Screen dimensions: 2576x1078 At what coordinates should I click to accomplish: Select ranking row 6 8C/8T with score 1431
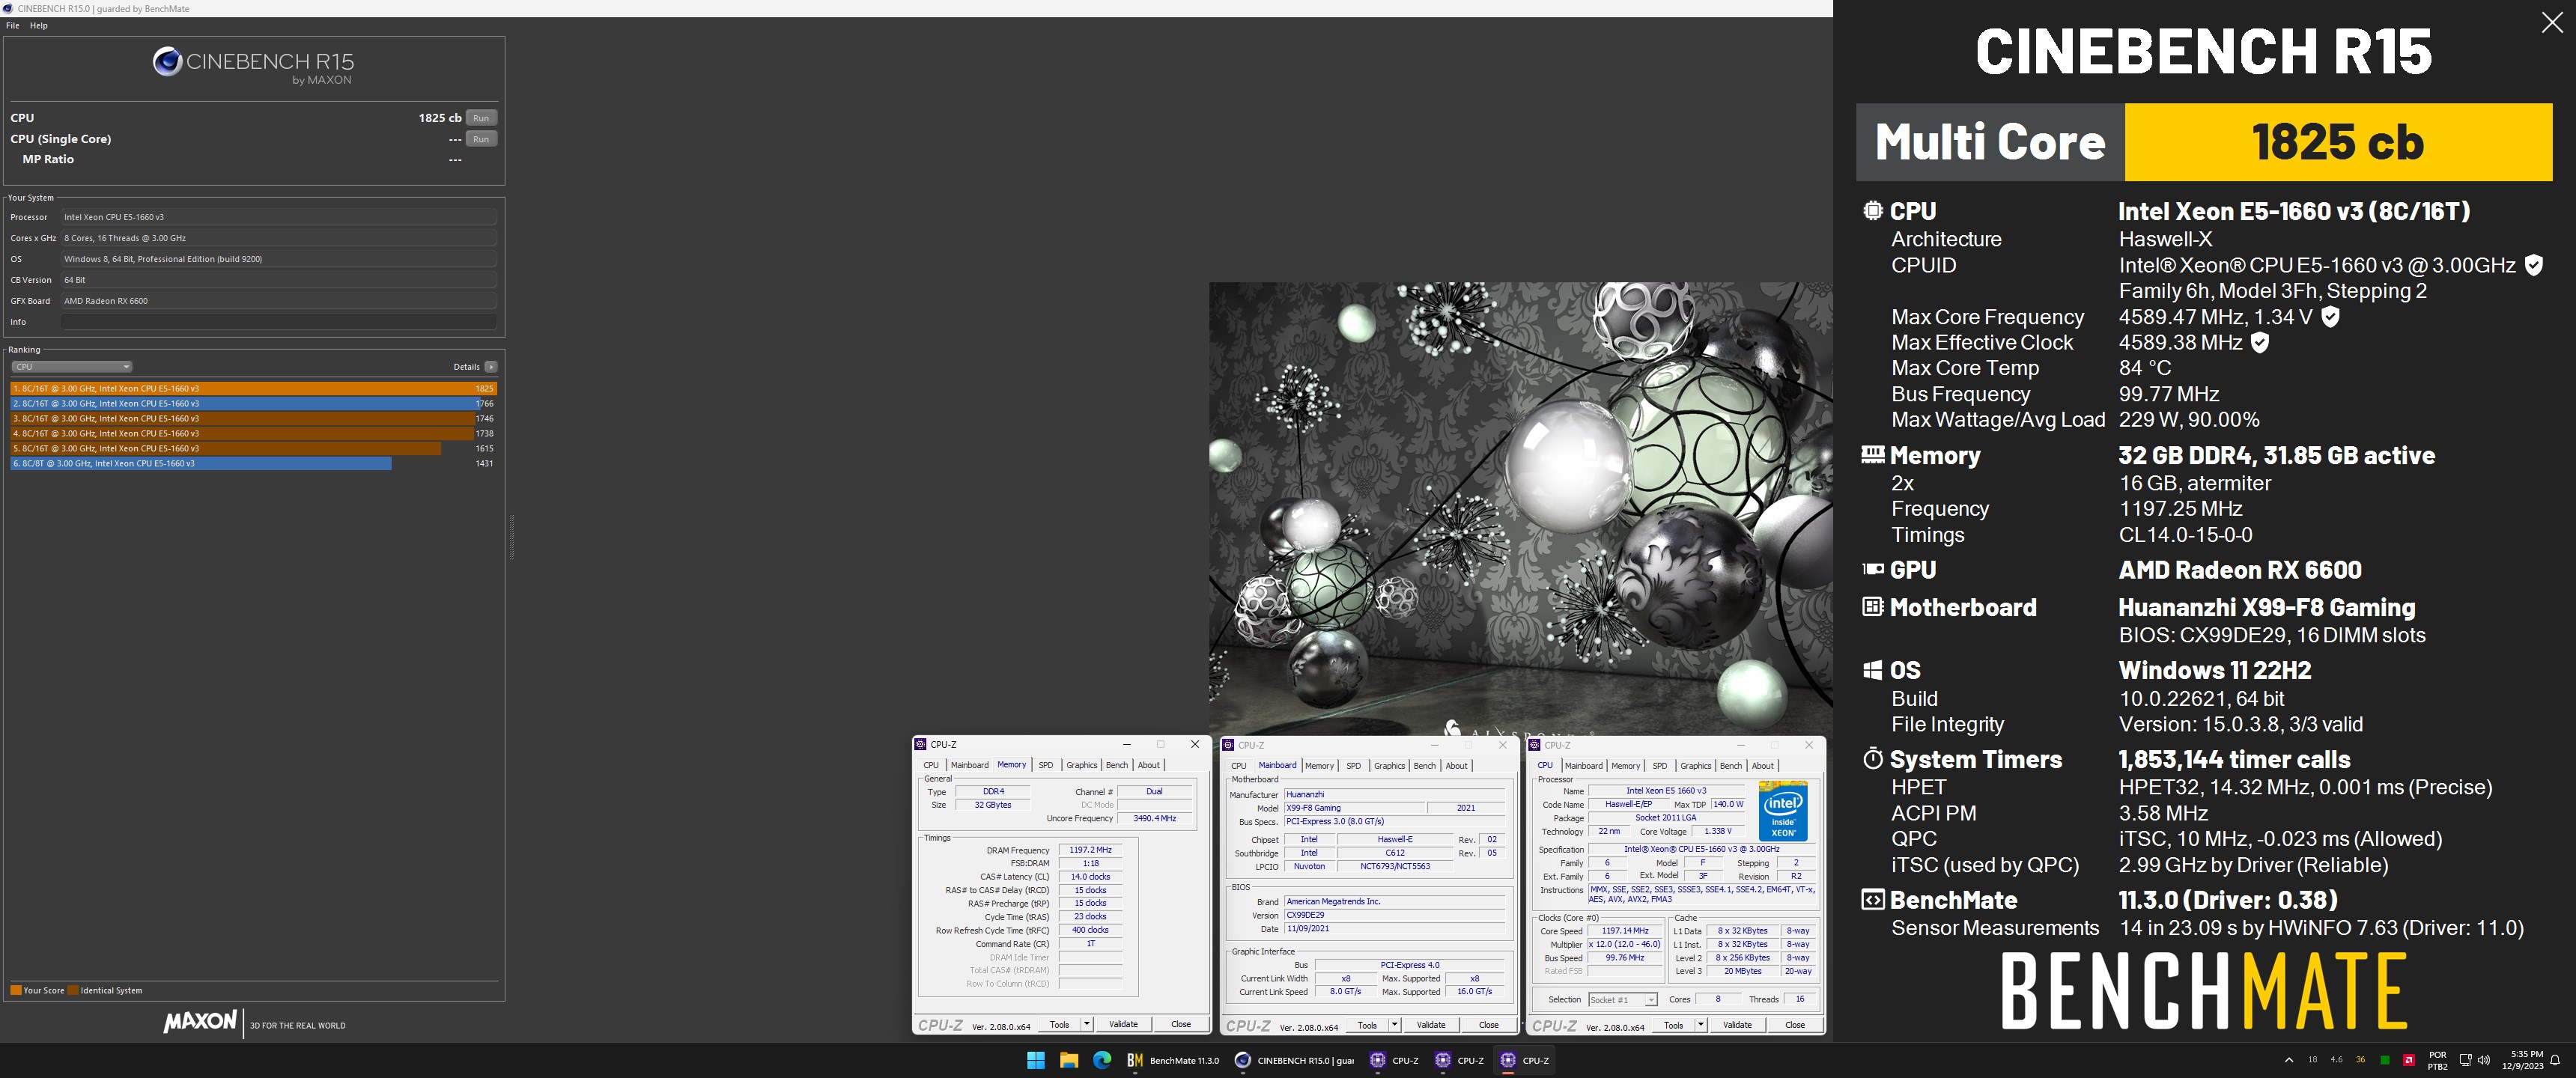254,464
